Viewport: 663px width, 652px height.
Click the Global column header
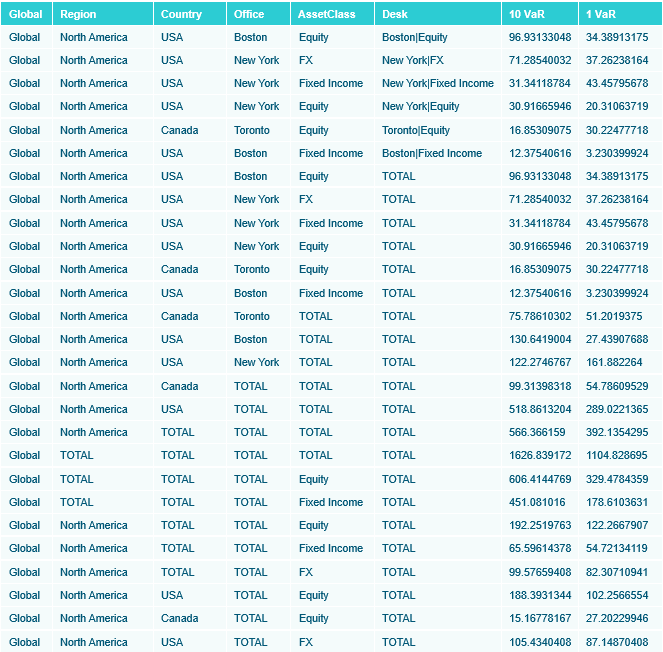tap(26, 14)
